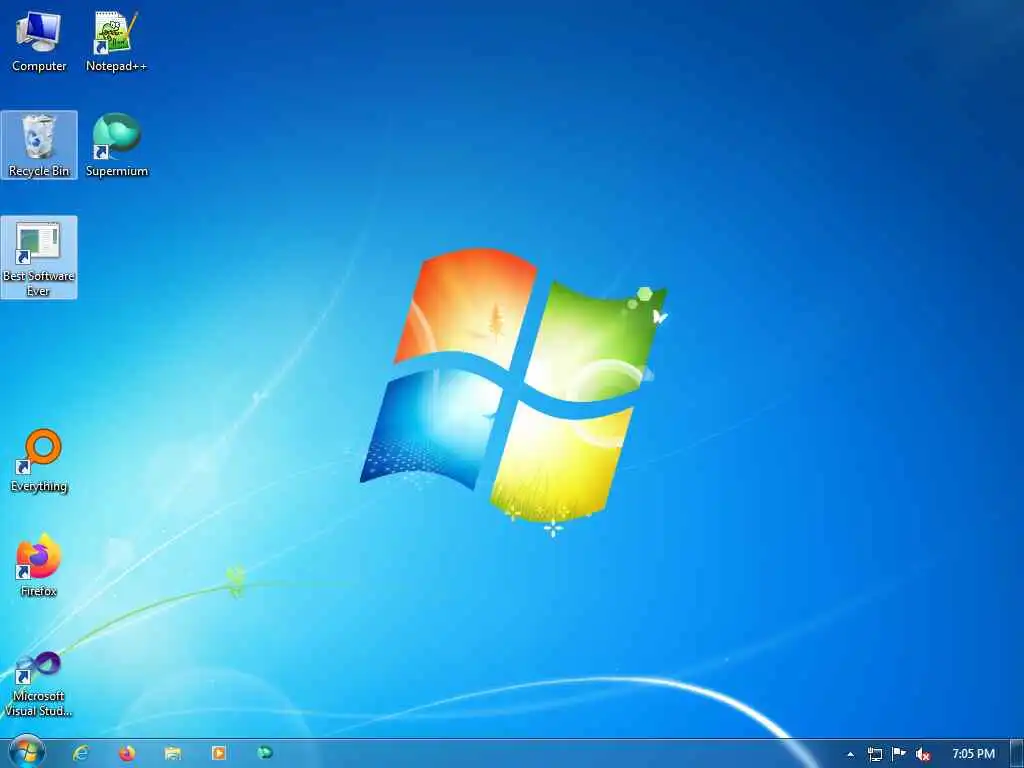Click the muted volume speaker icon
This screenshot has height=768, width=1024.
coord(923,754)
